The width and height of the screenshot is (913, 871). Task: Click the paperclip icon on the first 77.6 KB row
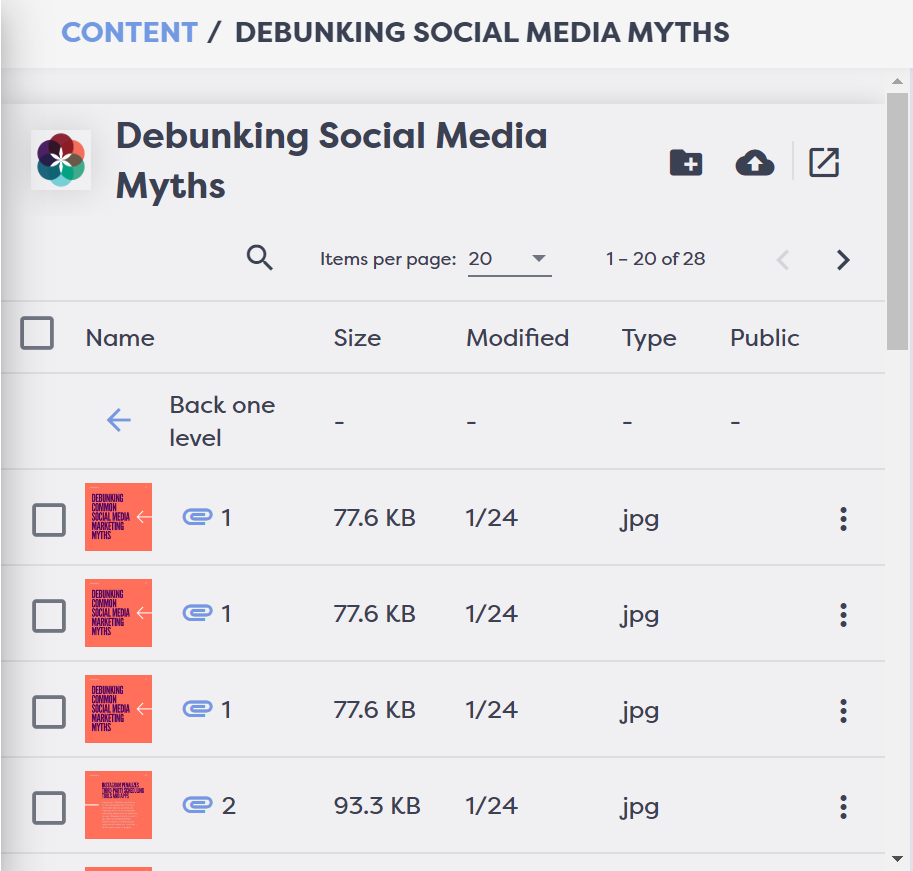(x=198, y=517)
